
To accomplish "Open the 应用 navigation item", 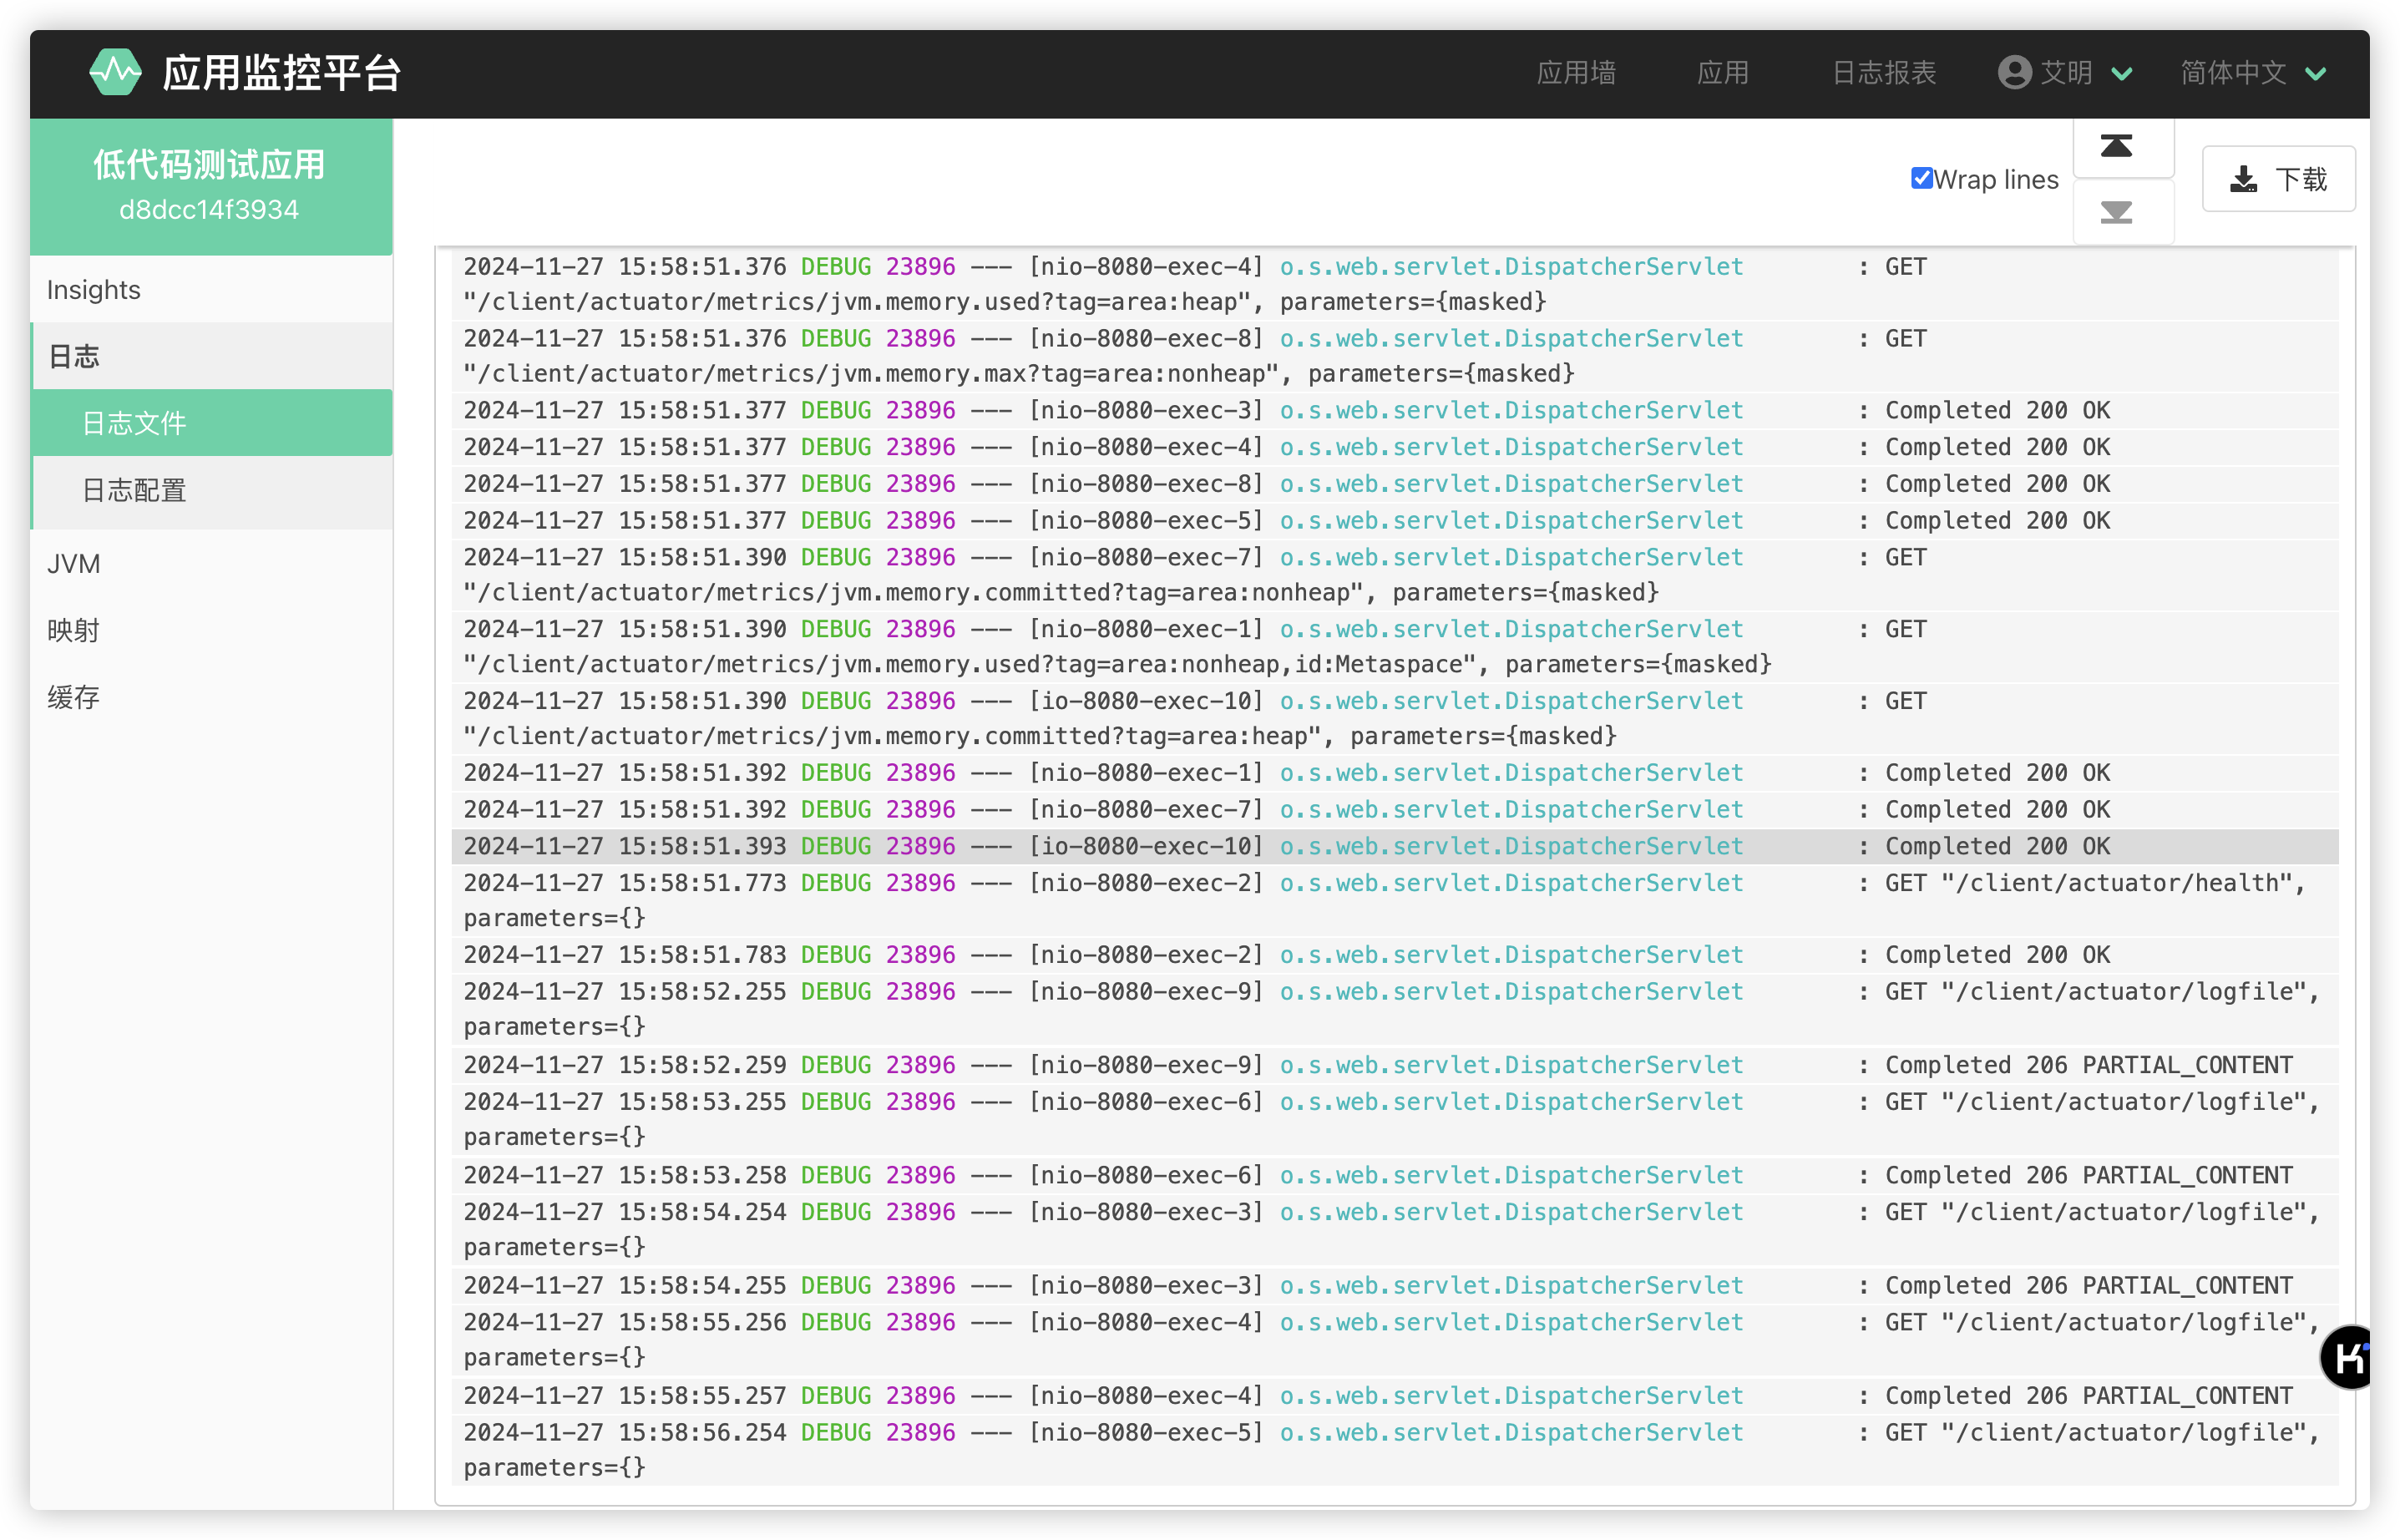I will (x=1723, y=73).
